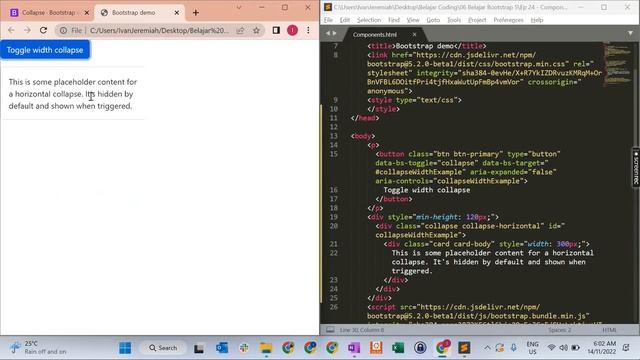Open a new Chrome tab
Screen dimensions: 640x360
pyautogui.click(x=196, y=13)
